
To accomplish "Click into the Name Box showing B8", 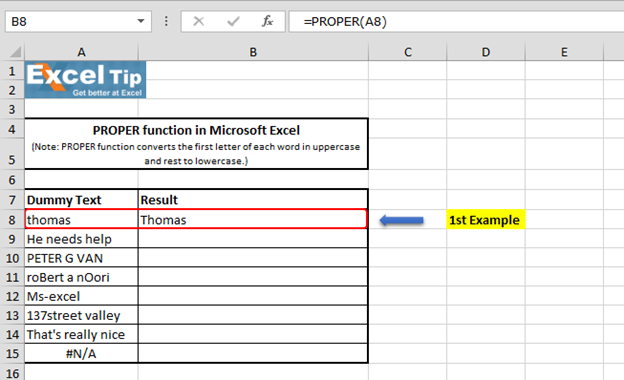I will tap(71, 21).
